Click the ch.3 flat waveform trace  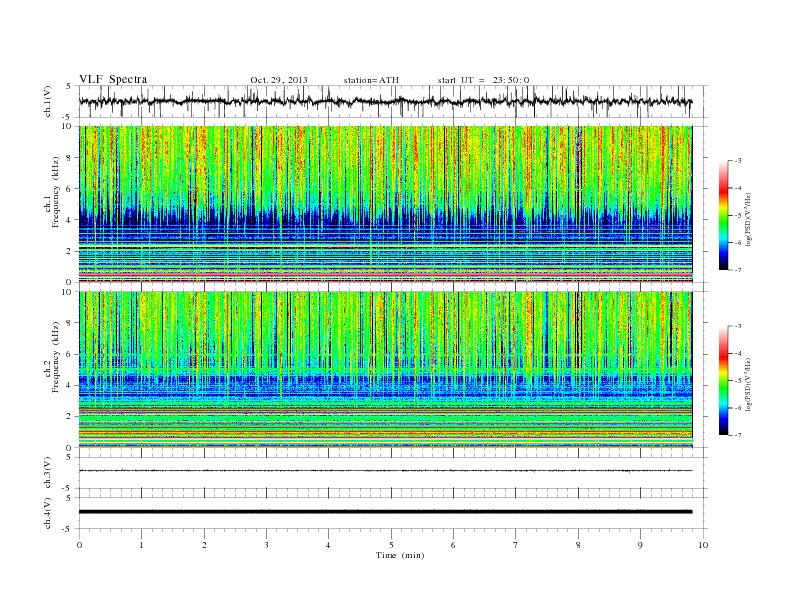tap(385, 471)
